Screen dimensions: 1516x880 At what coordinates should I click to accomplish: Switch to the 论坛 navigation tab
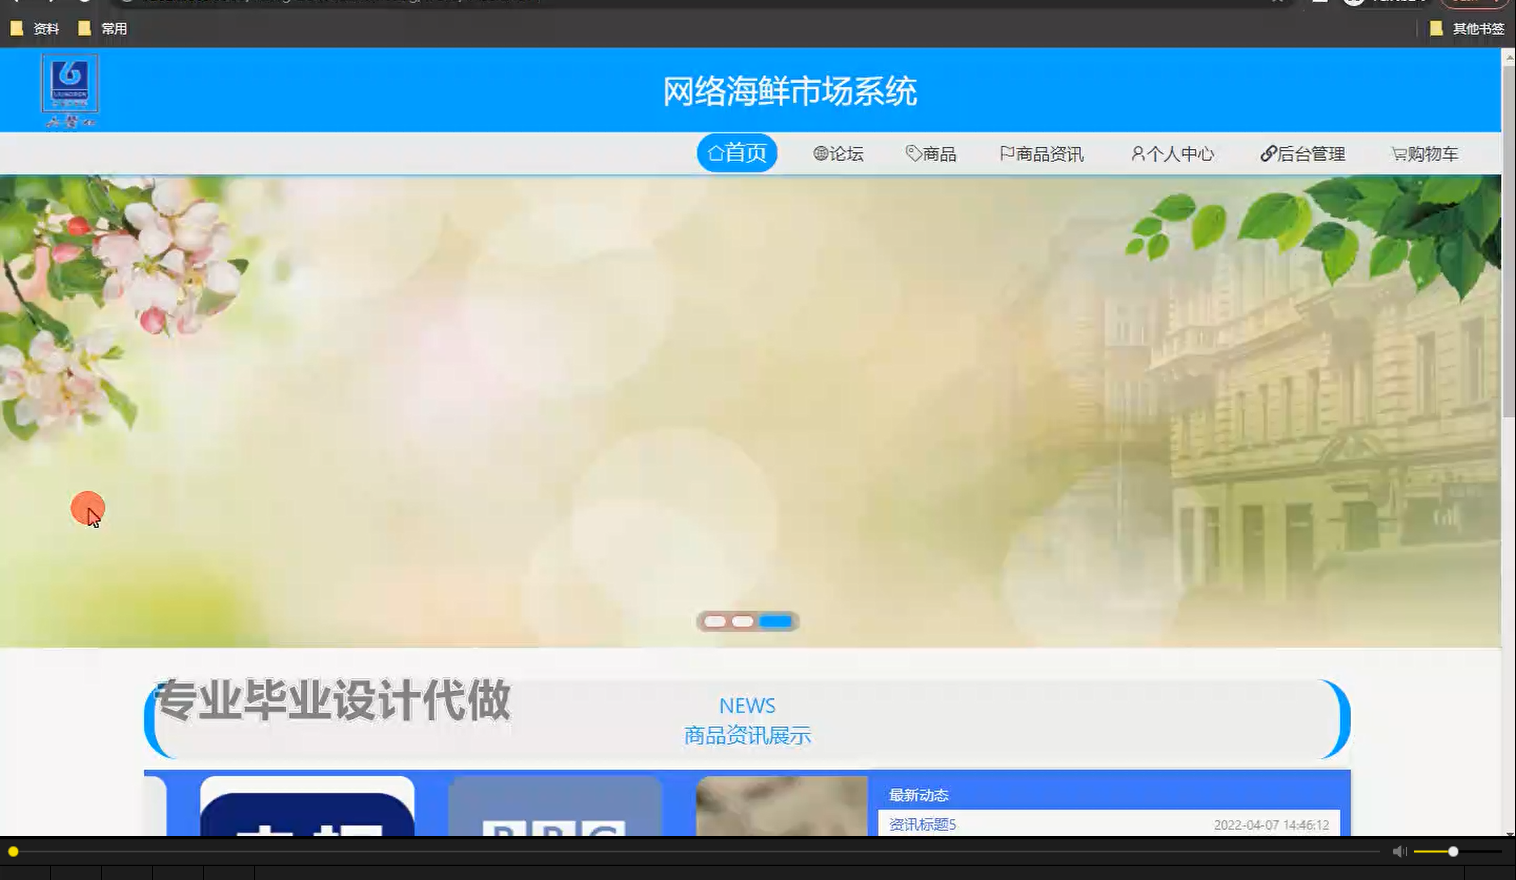click(838, 153)
